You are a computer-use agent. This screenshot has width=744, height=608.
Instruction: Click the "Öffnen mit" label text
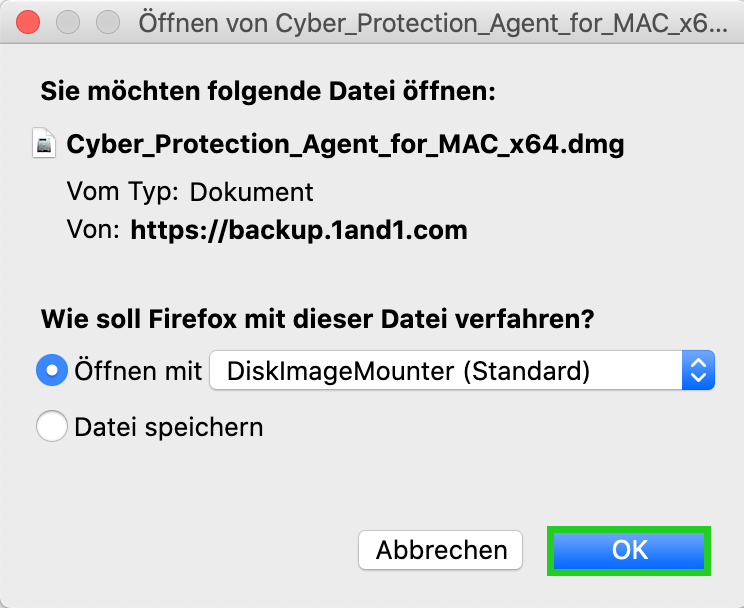(138, 371)
